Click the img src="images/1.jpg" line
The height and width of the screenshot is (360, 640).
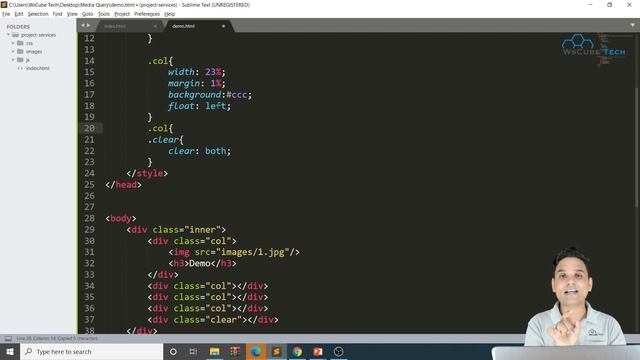(234, 252)
